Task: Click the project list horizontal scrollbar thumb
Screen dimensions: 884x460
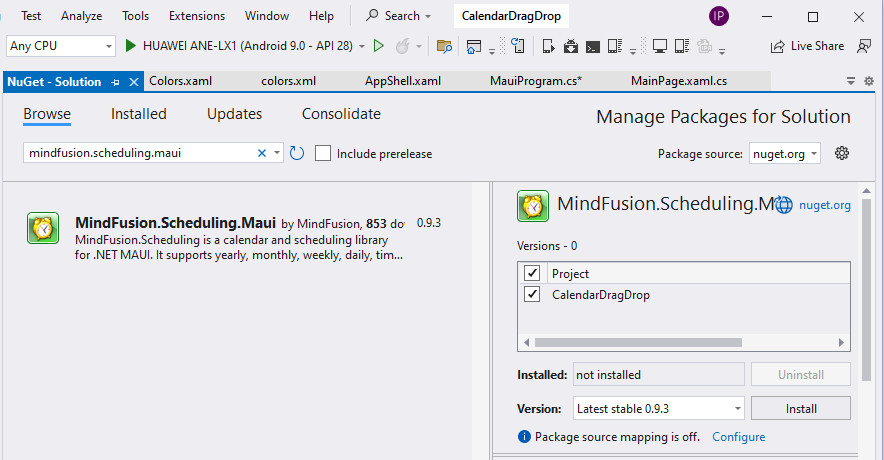Action: pyautogui.click(x=638, y=342)
